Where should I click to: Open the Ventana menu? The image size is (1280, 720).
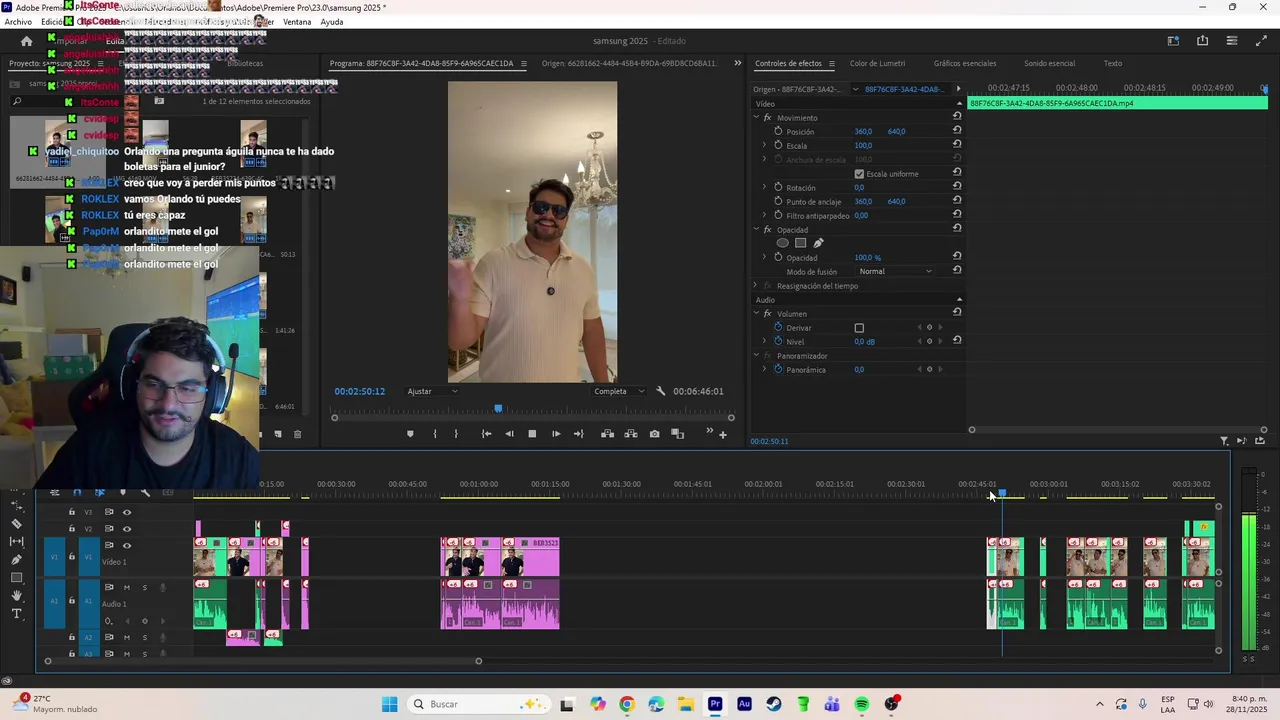pos(297,22)
